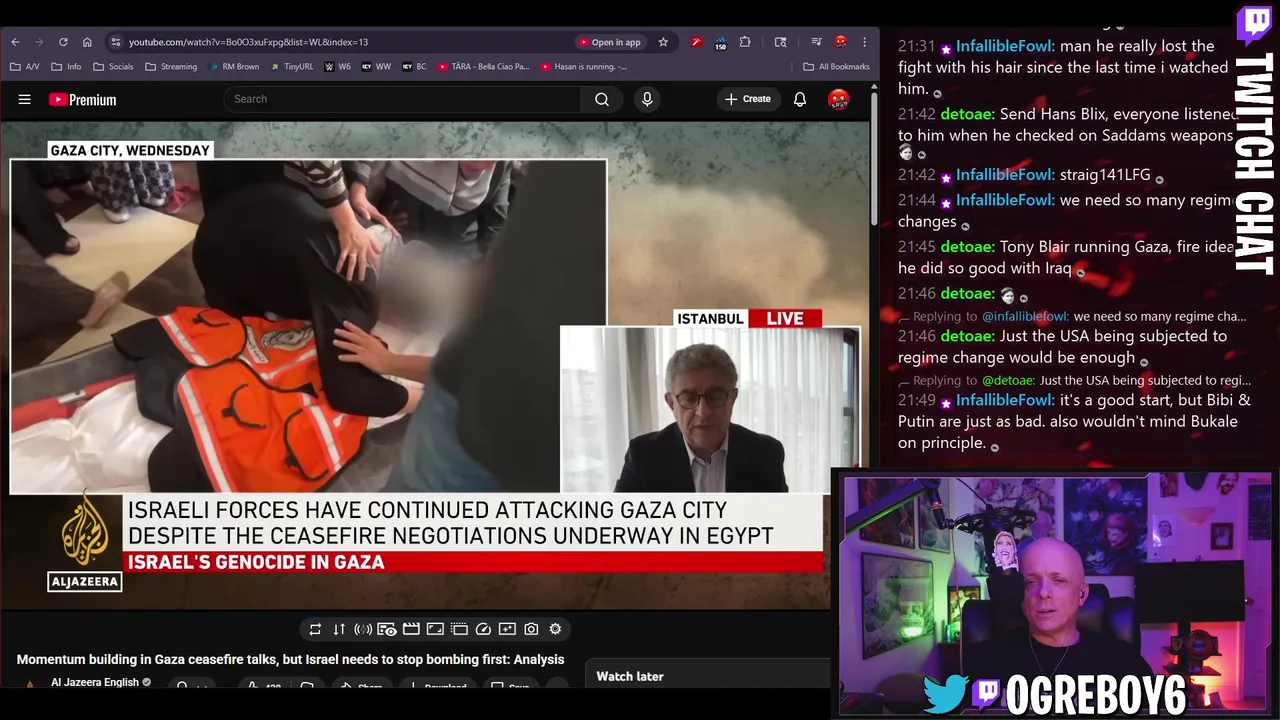
Task: Open the TinyURL bookmark
Action: coord(291,67)
